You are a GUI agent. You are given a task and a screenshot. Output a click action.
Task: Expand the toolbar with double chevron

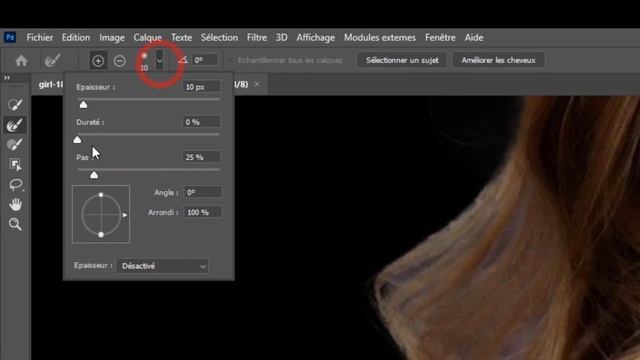7,78
